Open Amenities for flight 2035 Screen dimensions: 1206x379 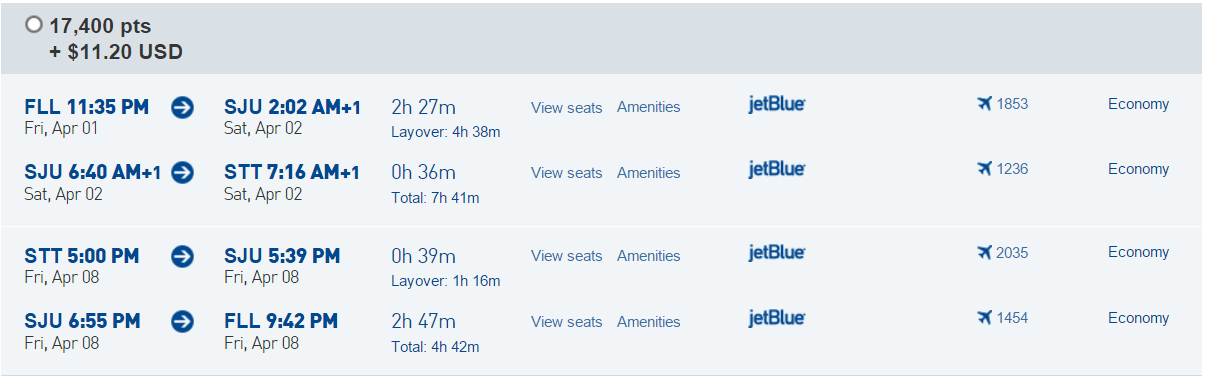click(648, 256)
